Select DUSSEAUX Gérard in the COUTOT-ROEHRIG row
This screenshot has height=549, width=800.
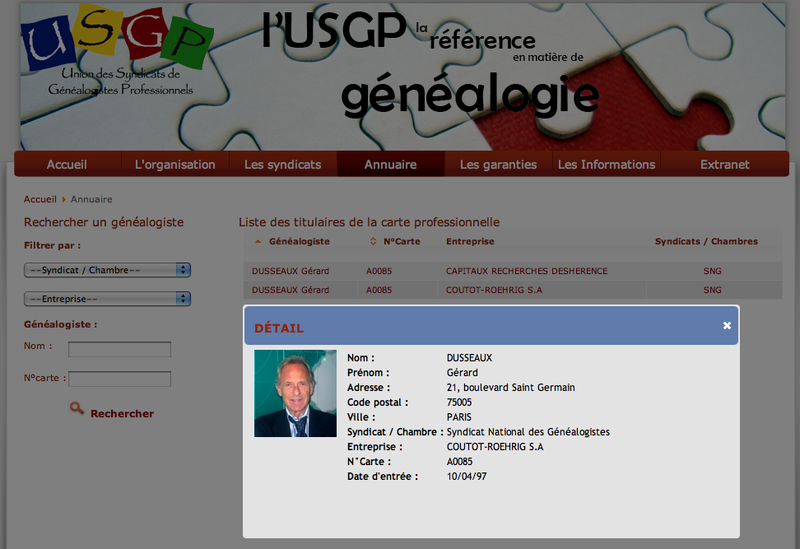click(290, 290)
